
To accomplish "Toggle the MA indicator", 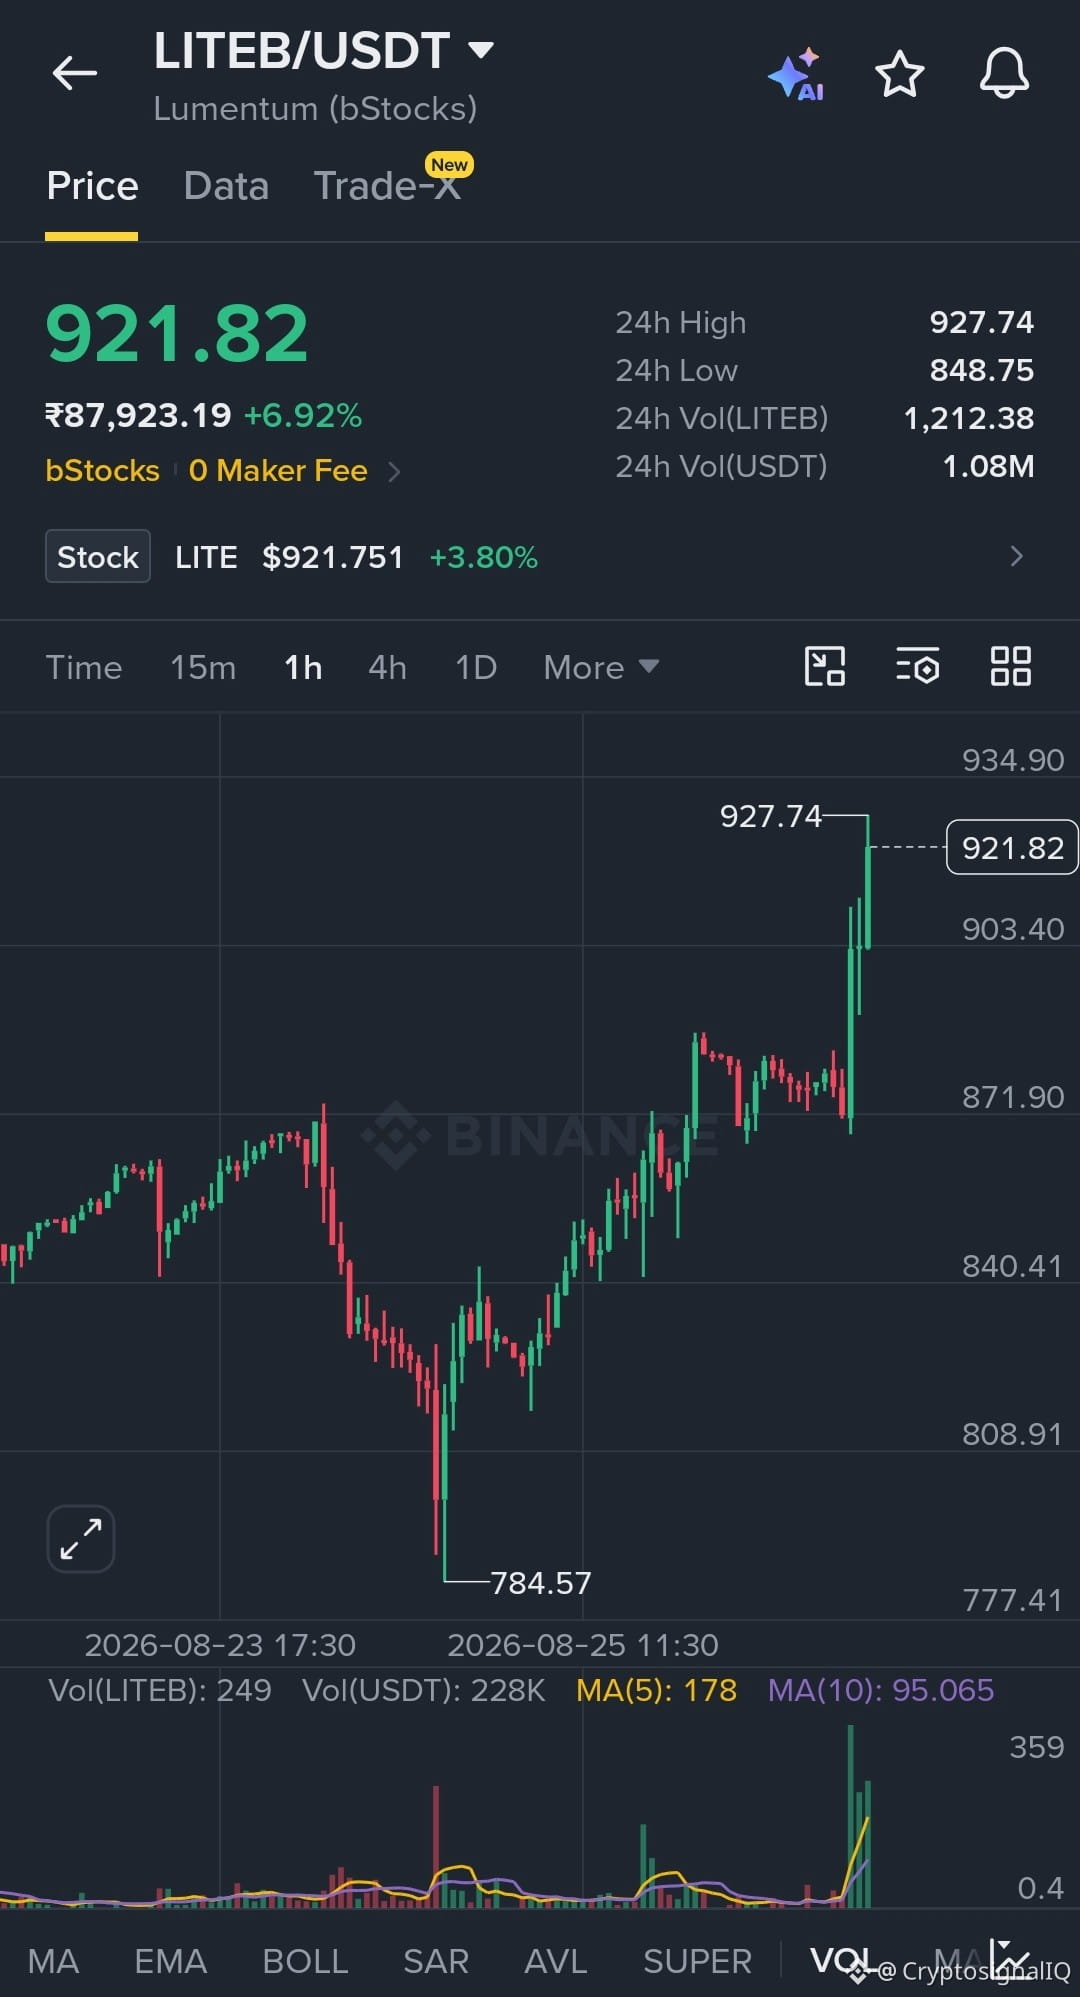I will (x=53, y=1961).
